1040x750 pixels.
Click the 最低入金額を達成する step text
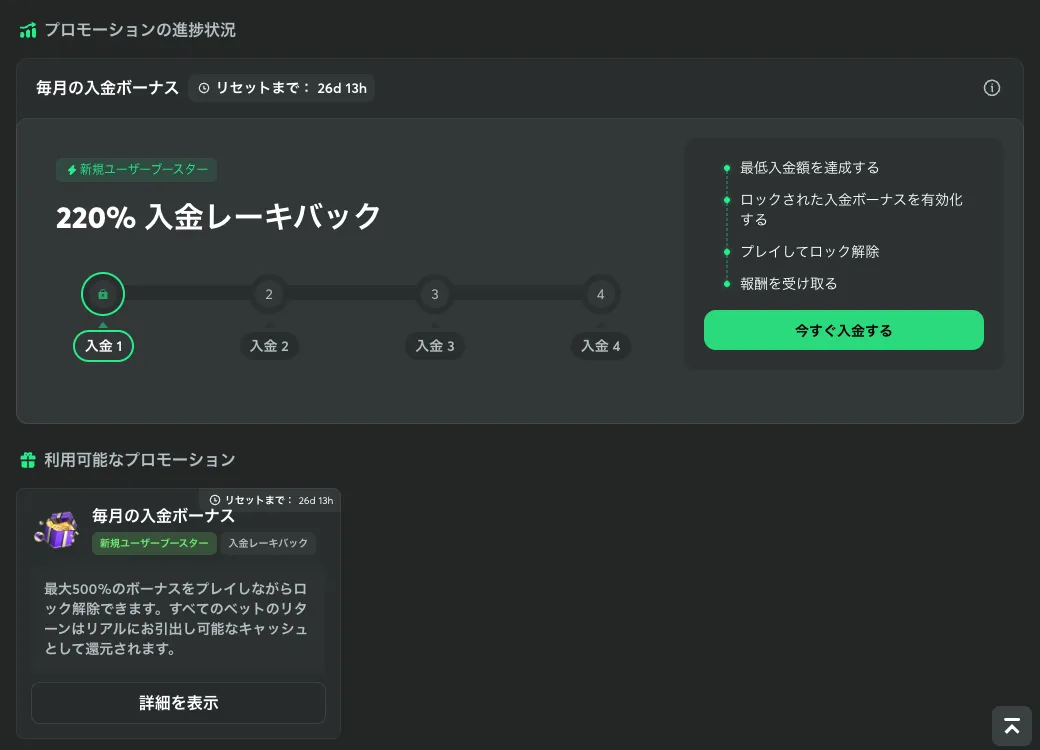point(809,168)
